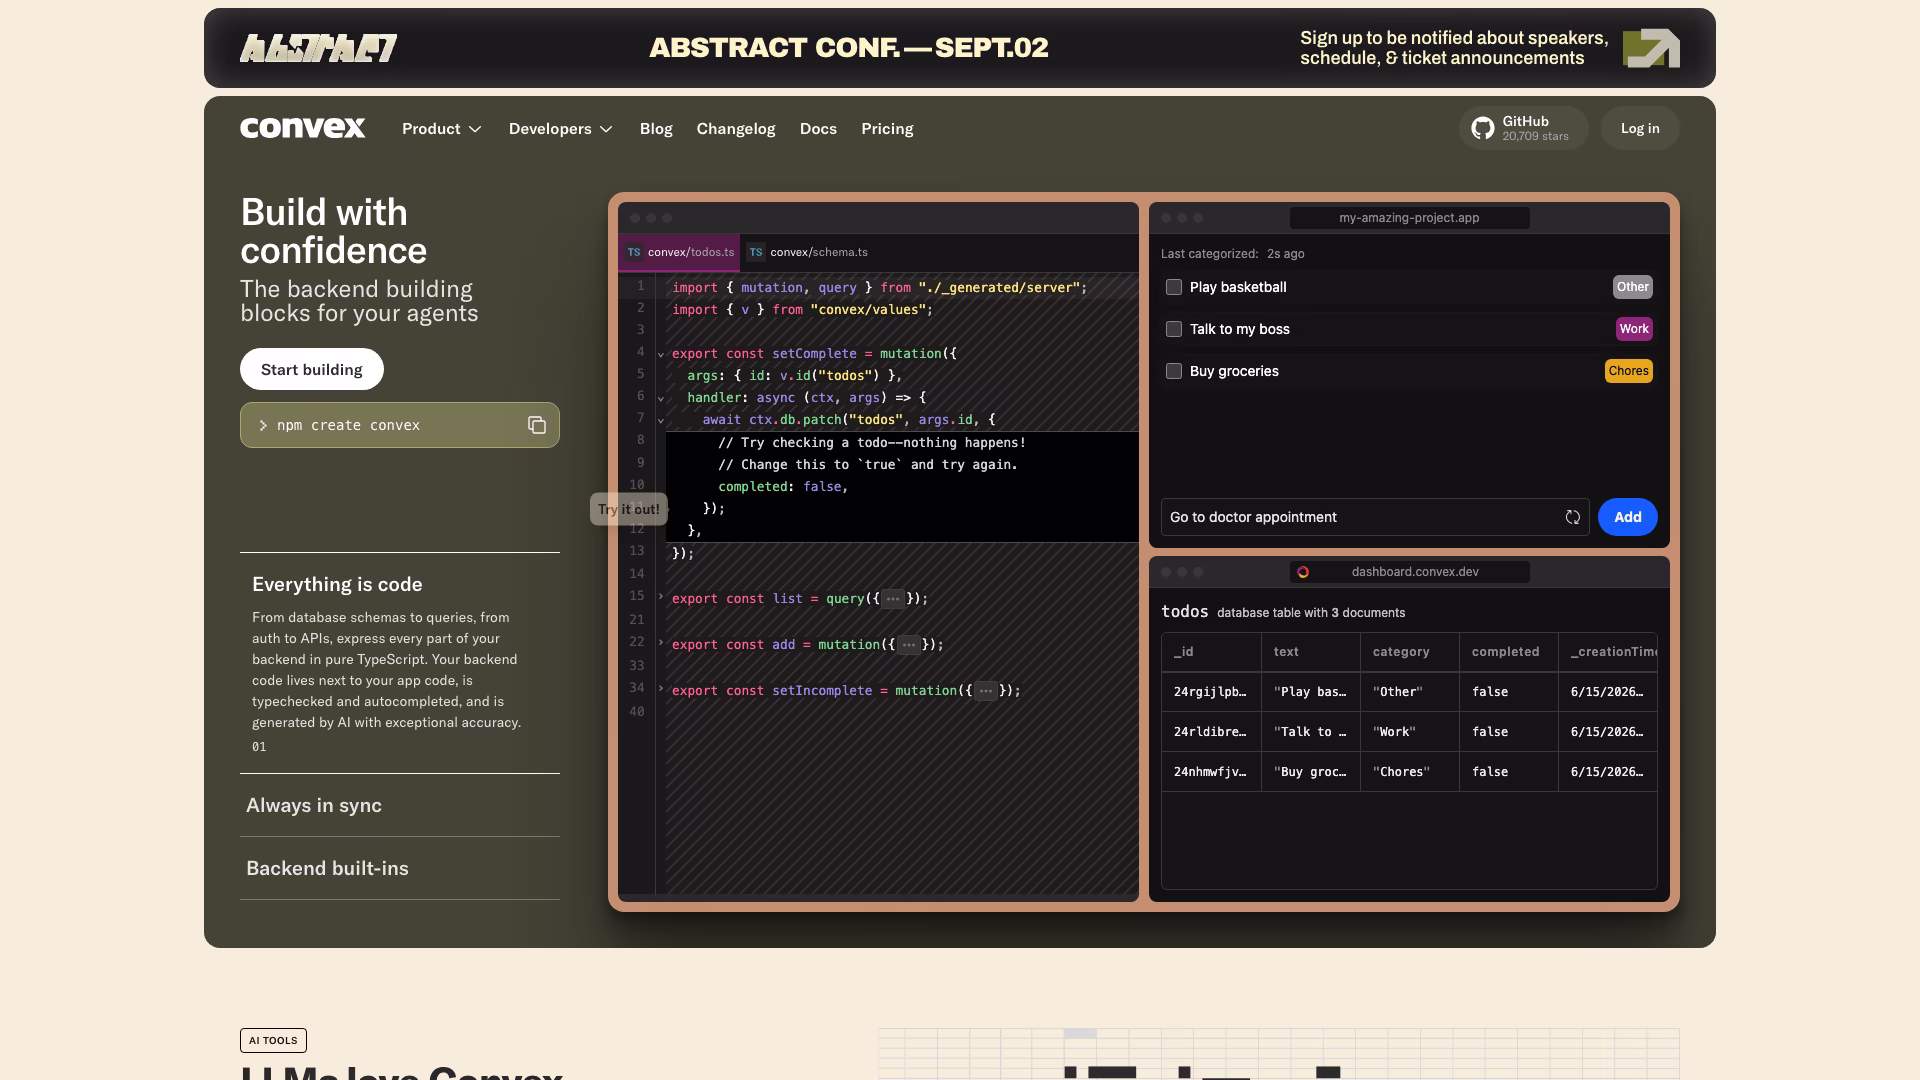Open the GitHub stars link
1920x1080 pixels.
pos(1523,128)
